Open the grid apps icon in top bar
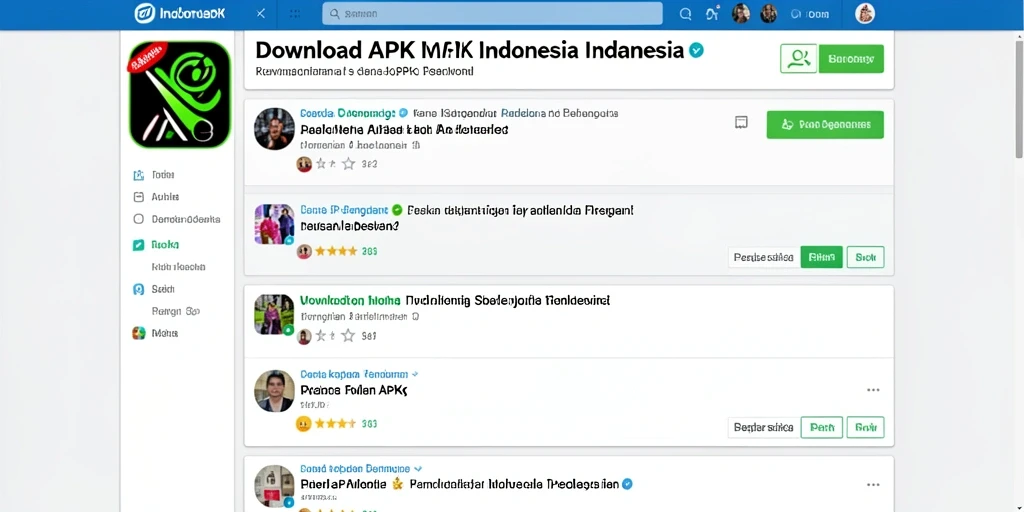This screenshot has width=1024, height=512. tap(295, 13)
